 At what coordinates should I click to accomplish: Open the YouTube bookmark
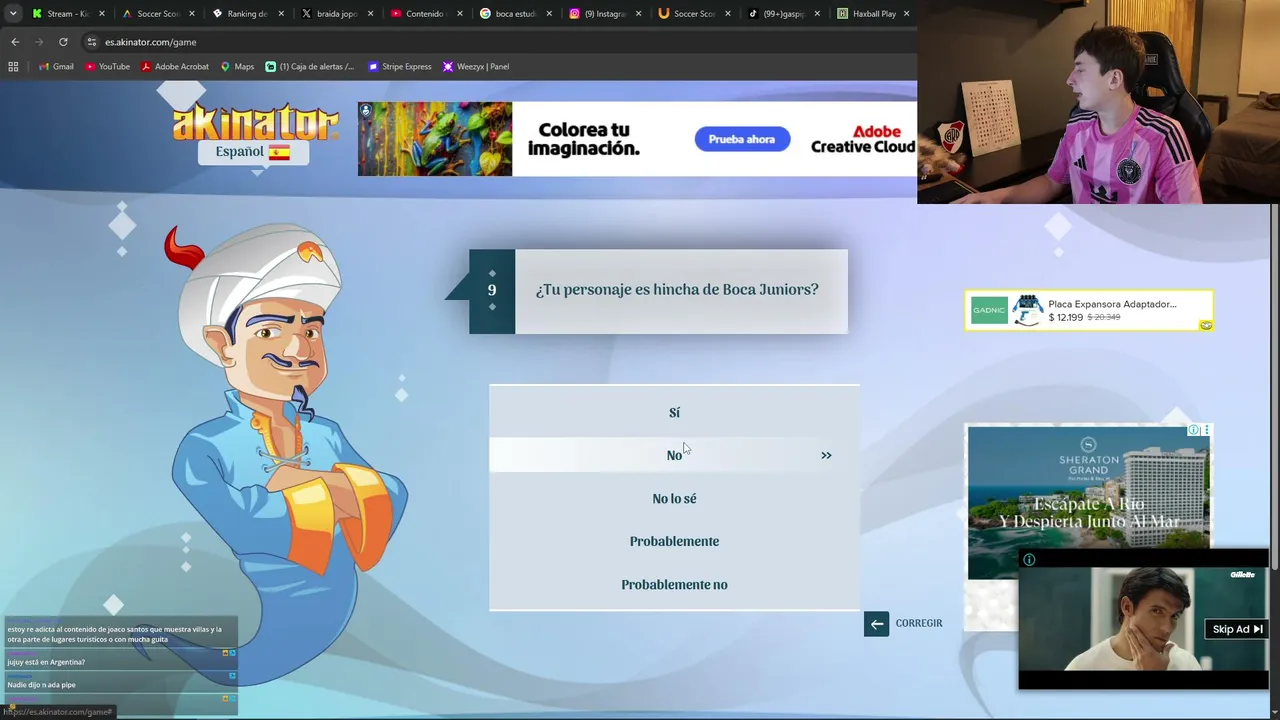(107, 67)
